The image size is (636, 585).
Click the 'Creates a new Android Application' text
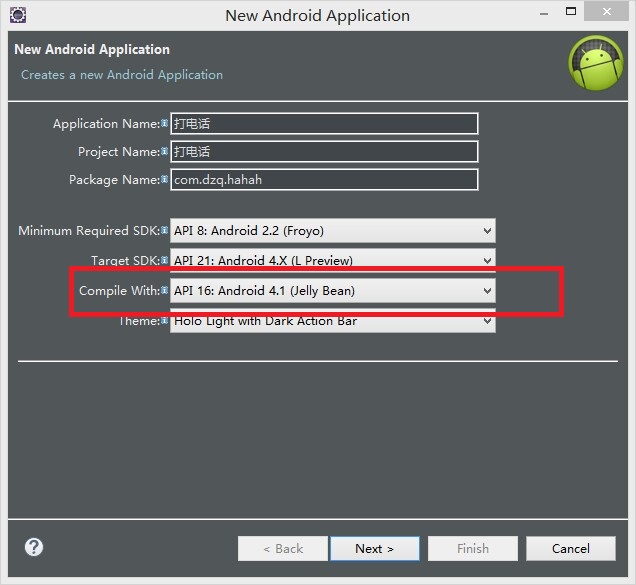click(x=122, y=75)
